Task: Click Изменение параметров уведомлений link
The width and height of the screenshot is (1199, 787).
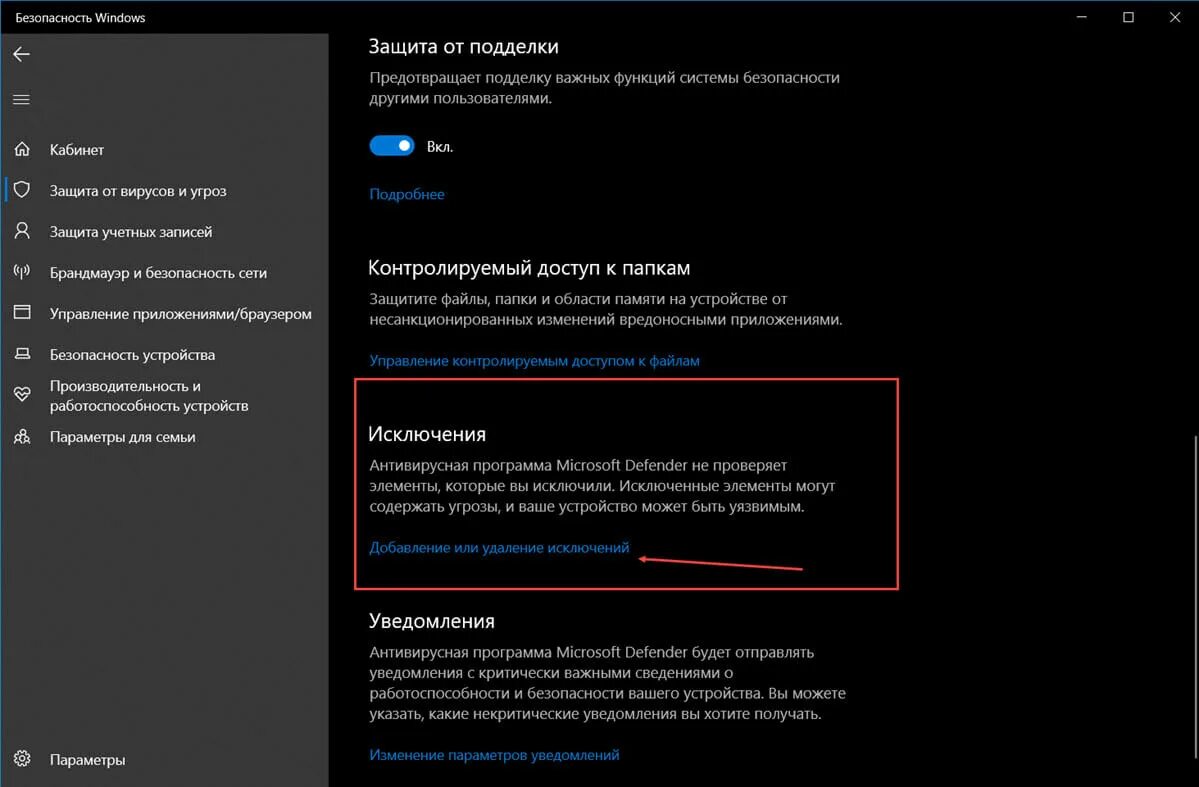Action: tap(494, 755)
